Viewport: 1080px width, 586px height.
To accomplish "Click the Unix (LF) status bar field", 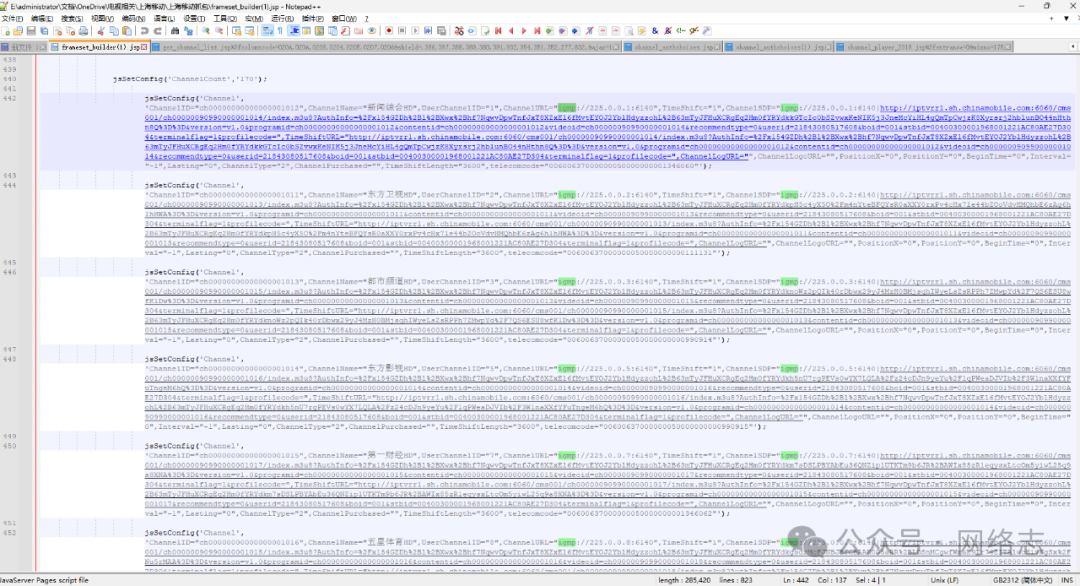I will coord(943,580).
